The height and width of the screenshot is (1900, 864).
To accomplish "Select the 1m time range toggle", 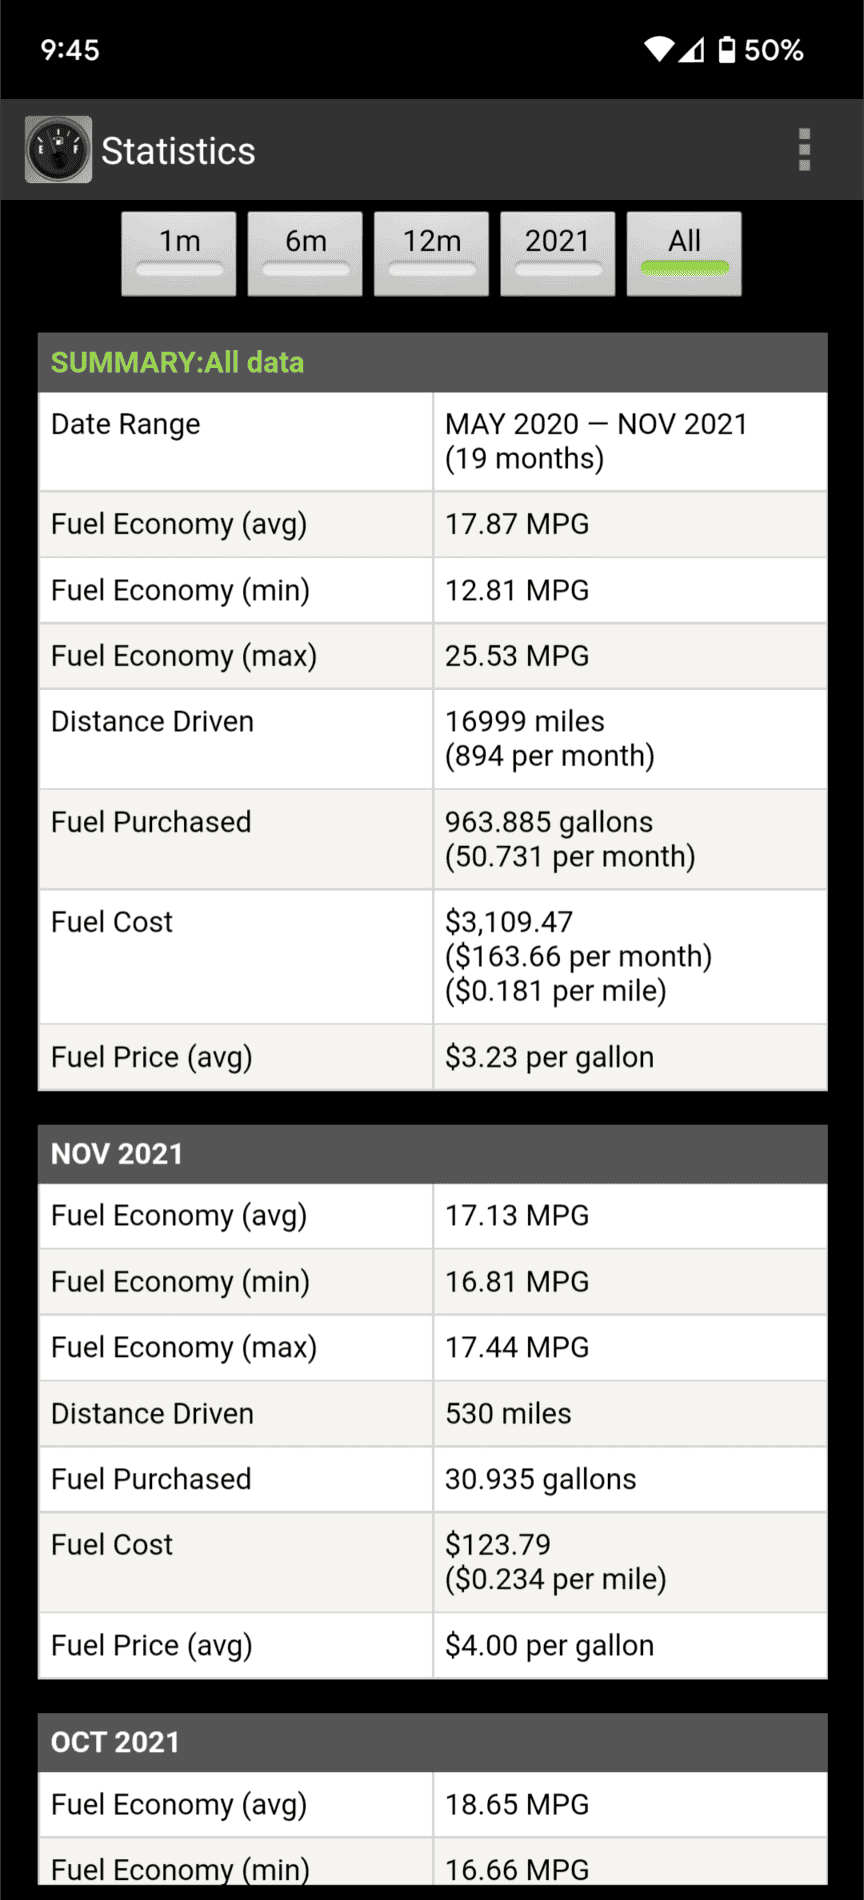I will [x=179, y=253].
